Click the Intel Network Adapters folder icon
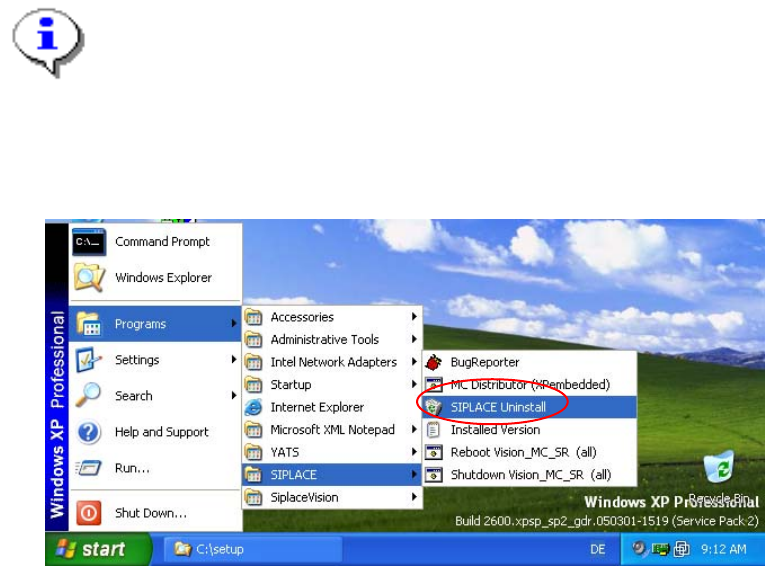This screenshot has width=765, height=566. coord(254,362)
